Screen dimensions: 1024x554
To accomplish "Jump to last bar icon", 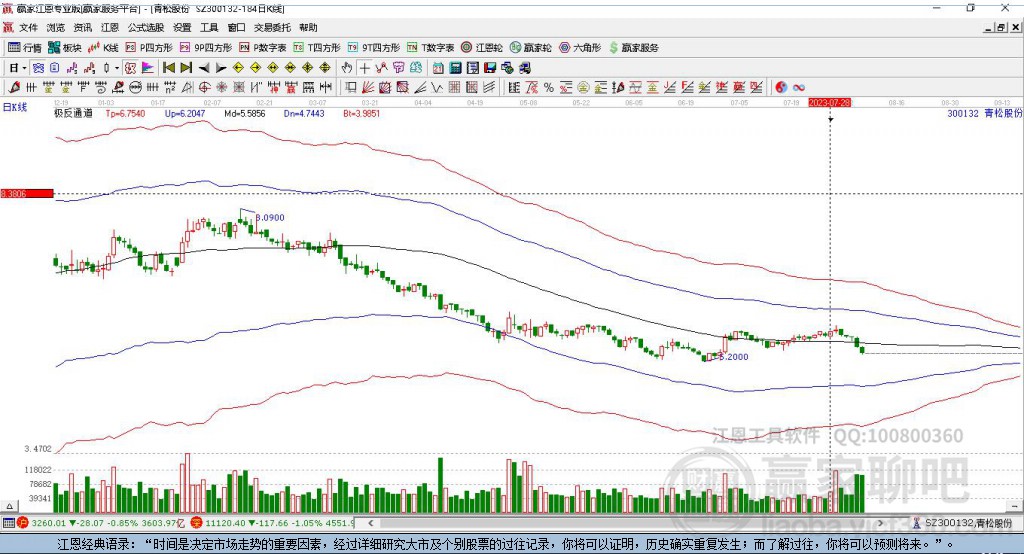I will point(186,68).
